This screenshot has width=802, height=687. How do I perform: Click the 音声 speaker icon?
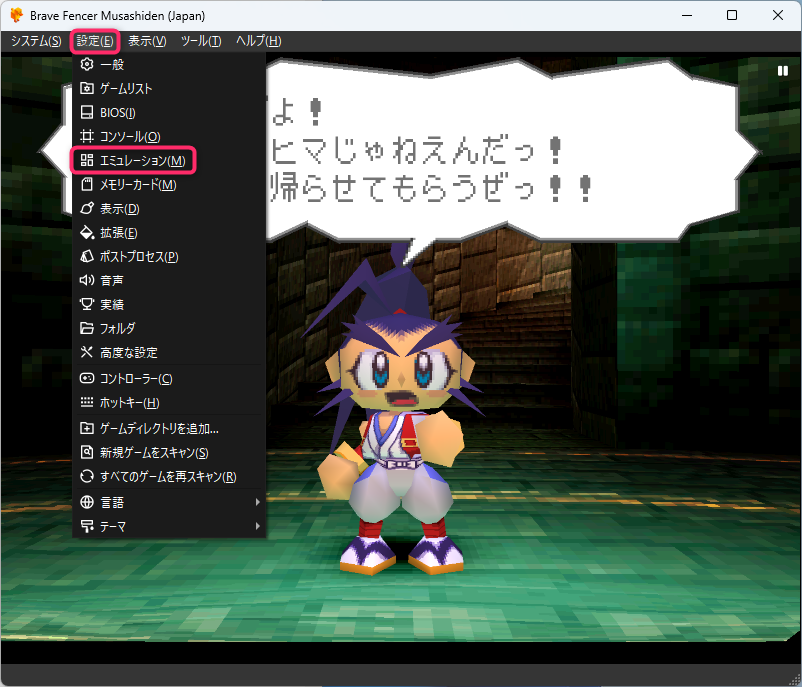(87, 280)
